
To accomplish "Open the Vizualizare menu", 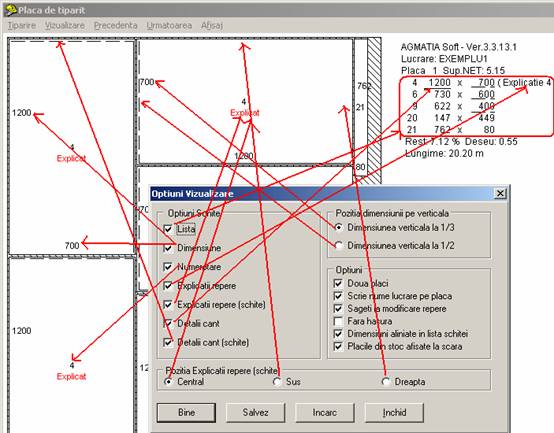I will point(65,25).
